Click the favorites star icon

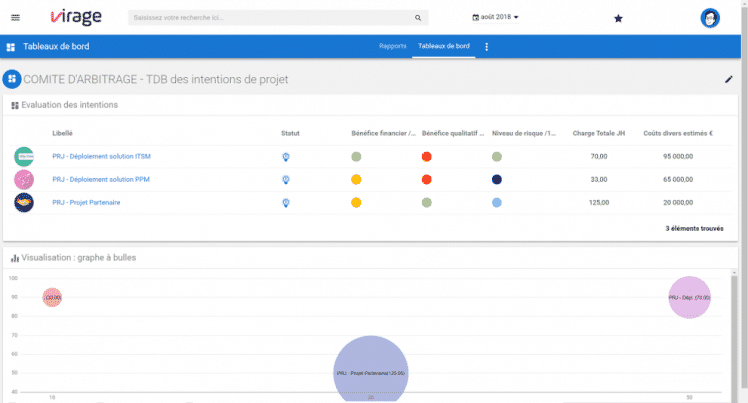tap(618, 18)
